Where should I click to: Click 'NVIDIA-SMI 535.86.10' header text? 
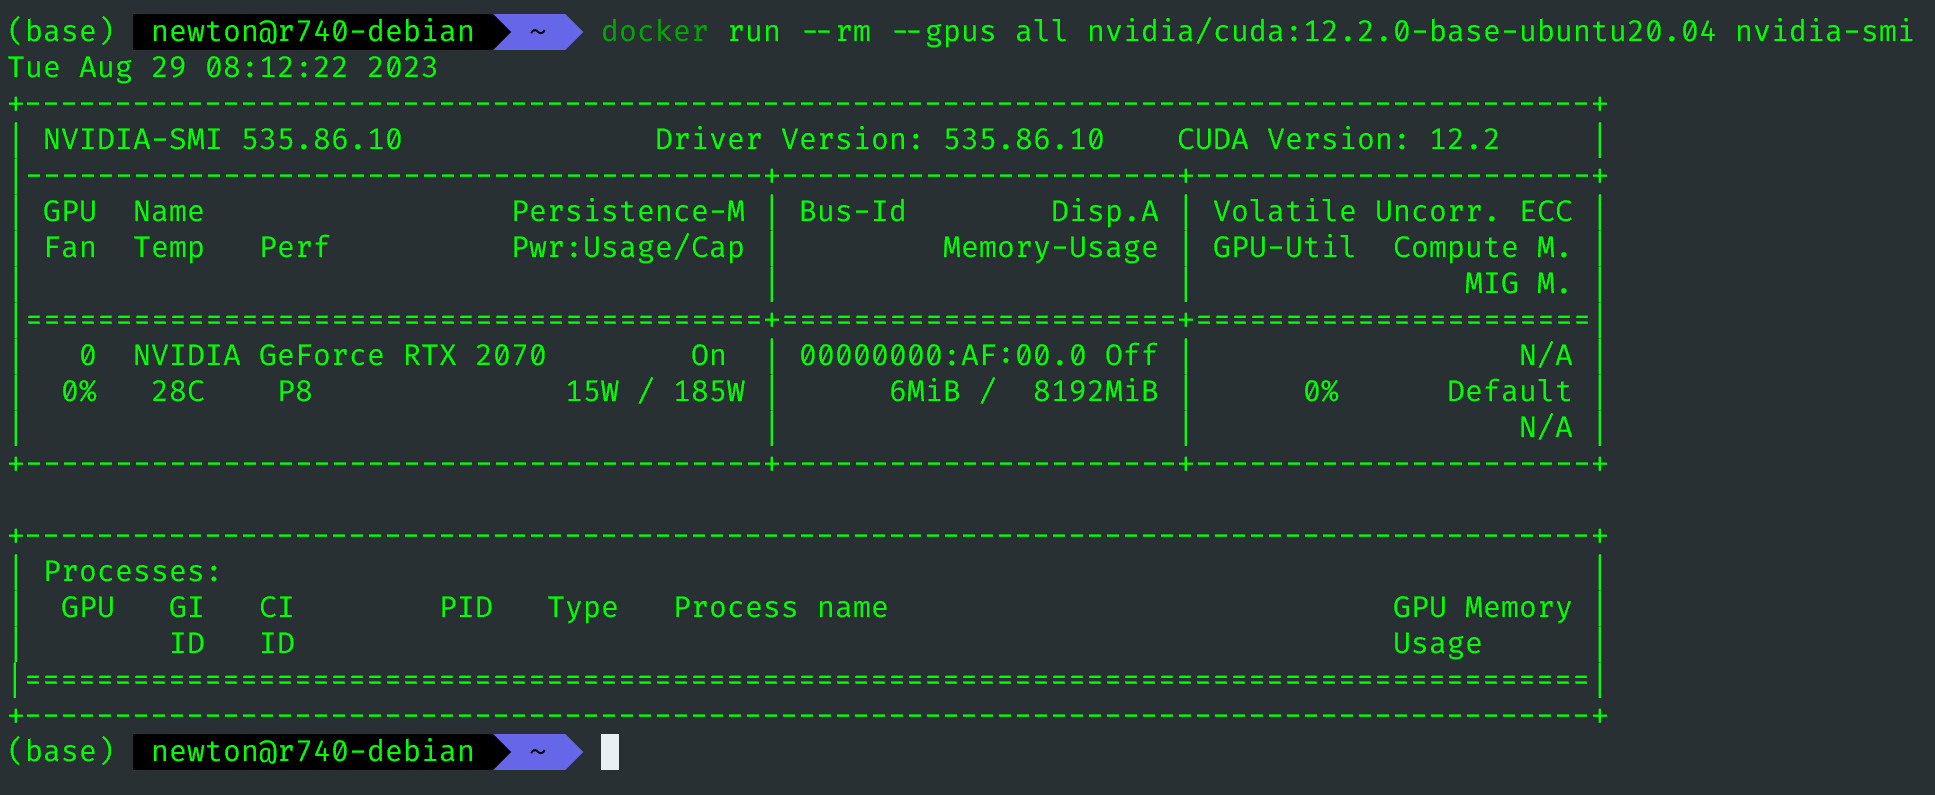(x=223, y=140)
